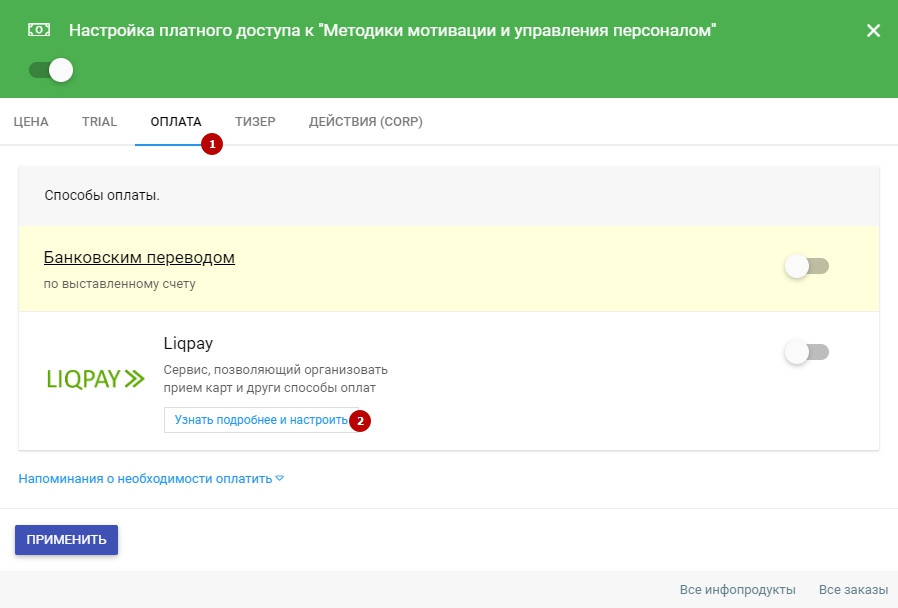Click red step marker number 2
The height and width of the screenshot is (608, 898).
pyautogui.click(x=361, y=421)
